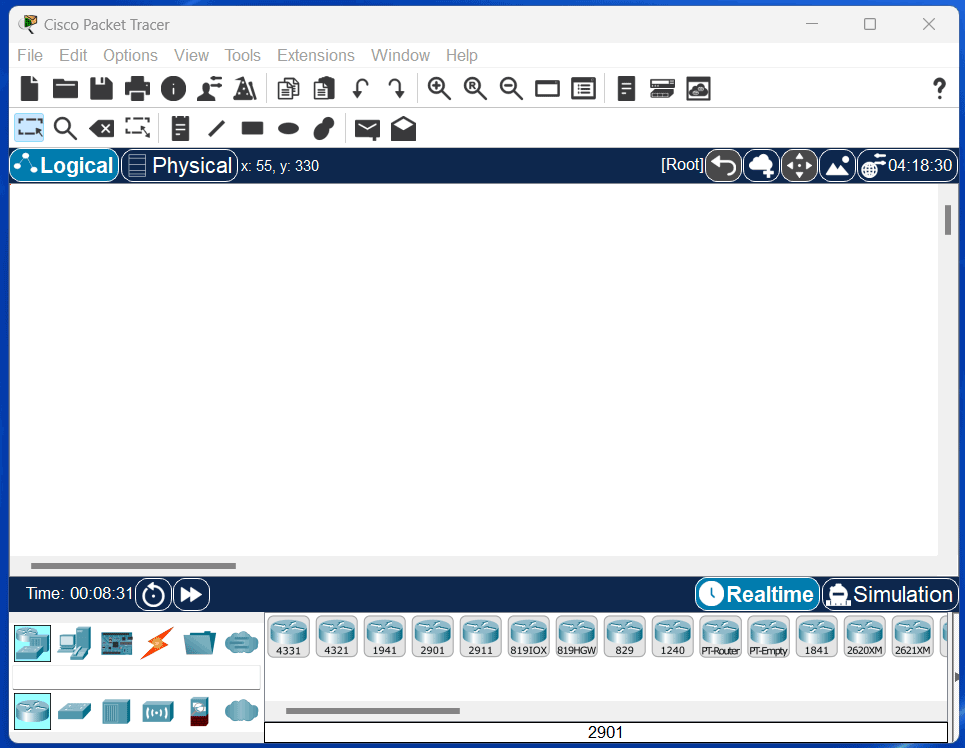Open the Tools menu
This screenshot has width=965, height=748.
[x=242, y=55]
